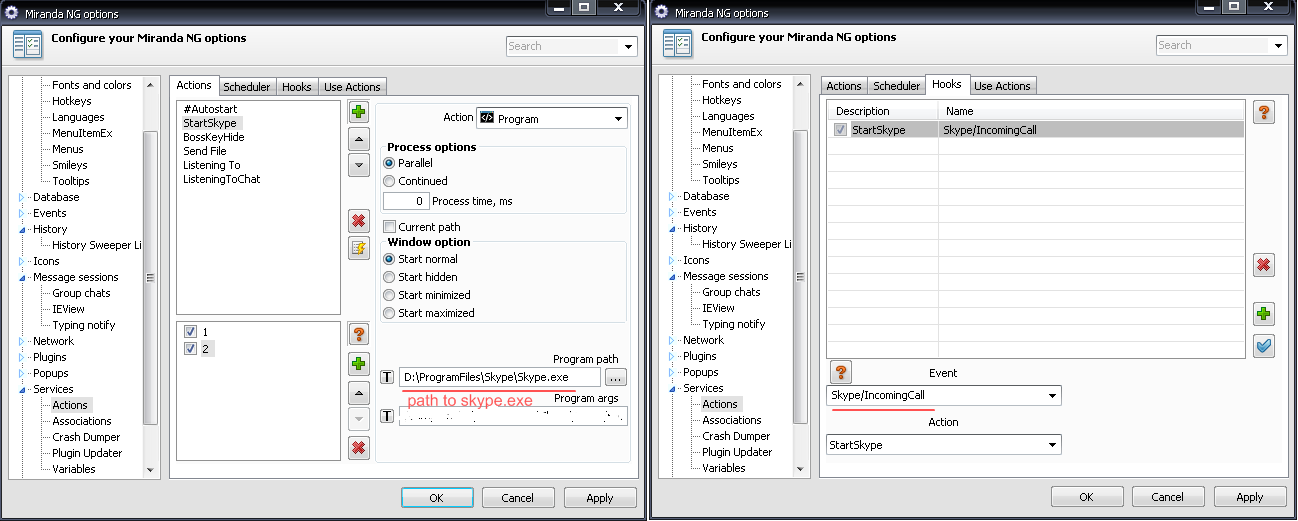1298x521 pixels.
Task: Click the Program path text field
Action: [499, 377]
